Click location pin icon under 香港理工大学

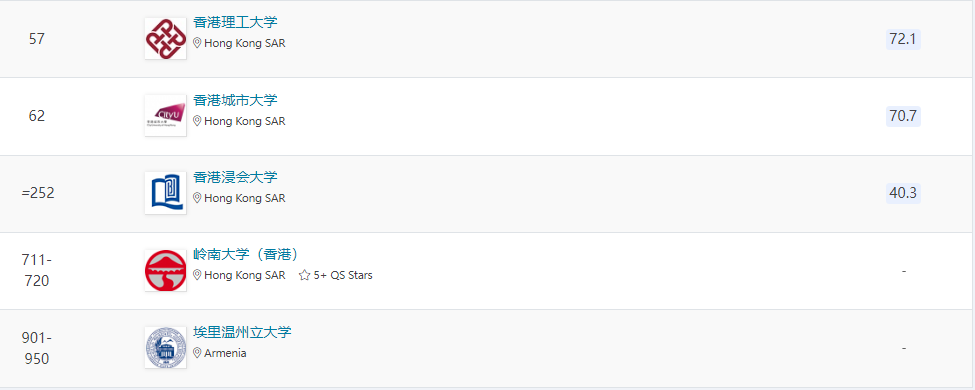tap(197, 44)
